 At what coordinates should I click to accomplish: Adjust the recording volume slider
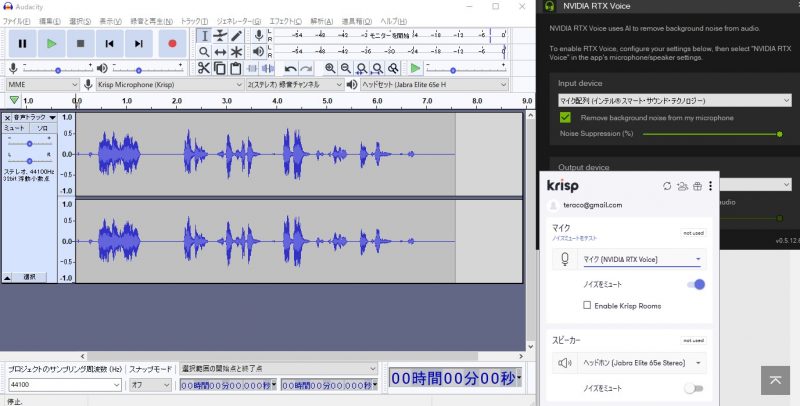pos(58,68)
